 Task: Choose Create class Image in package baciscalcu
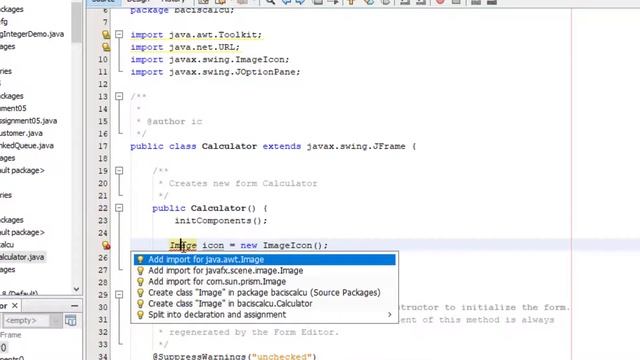(x=264, y=293)
